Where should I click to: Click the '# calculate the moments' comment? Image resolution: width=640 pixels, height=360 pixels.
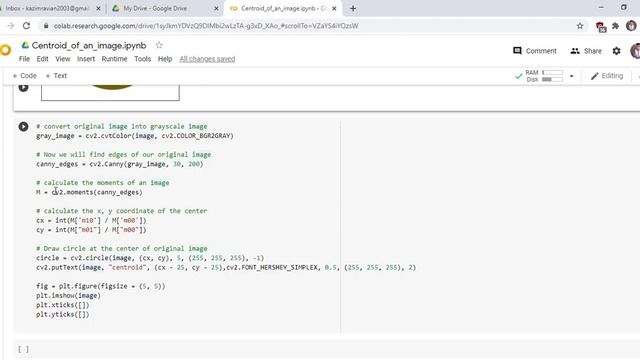click(102, 183)
